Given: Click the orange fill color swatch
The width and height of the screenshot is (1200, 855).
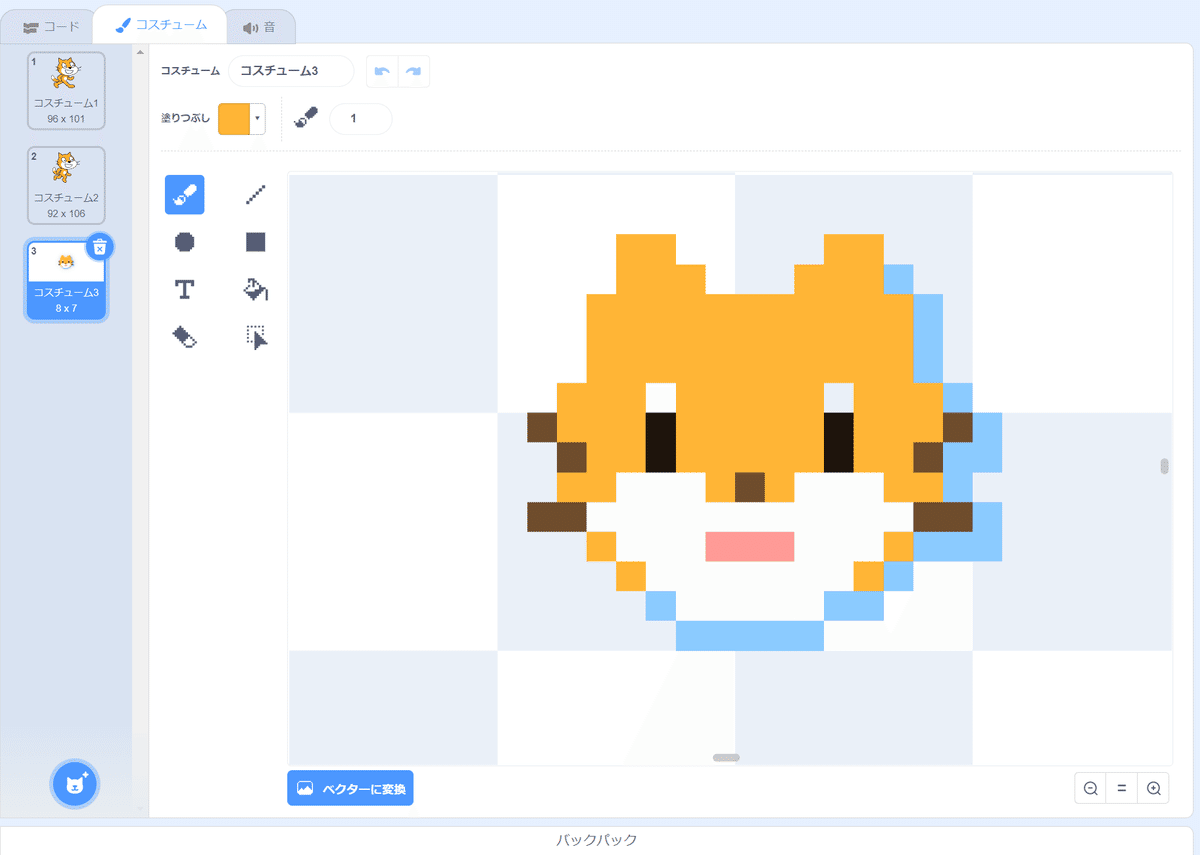Looking at the screenshot, I should [234, 119].
